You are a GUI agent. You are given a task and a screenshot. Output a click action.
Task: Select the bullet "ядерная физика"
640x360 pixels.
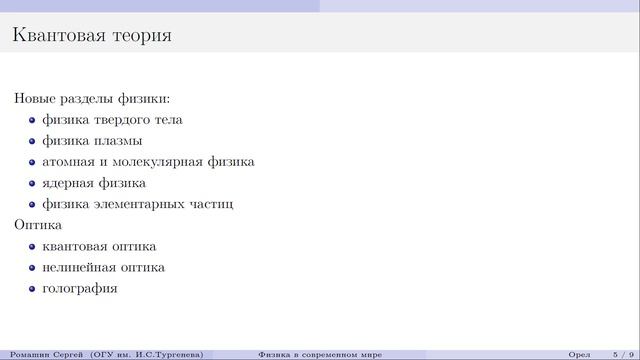point(94,183)
